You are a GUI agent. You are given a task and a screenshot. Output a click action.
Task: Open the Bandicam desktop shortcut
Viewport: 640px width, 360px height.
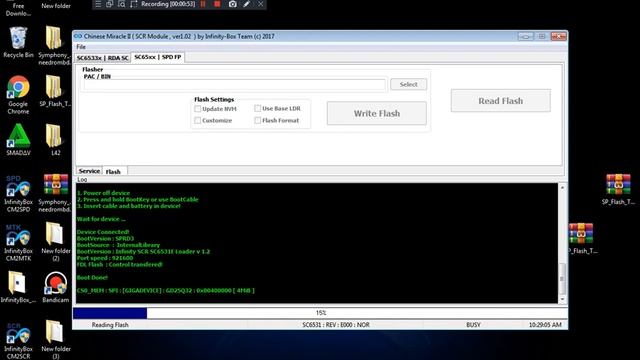tap(56, 287)
